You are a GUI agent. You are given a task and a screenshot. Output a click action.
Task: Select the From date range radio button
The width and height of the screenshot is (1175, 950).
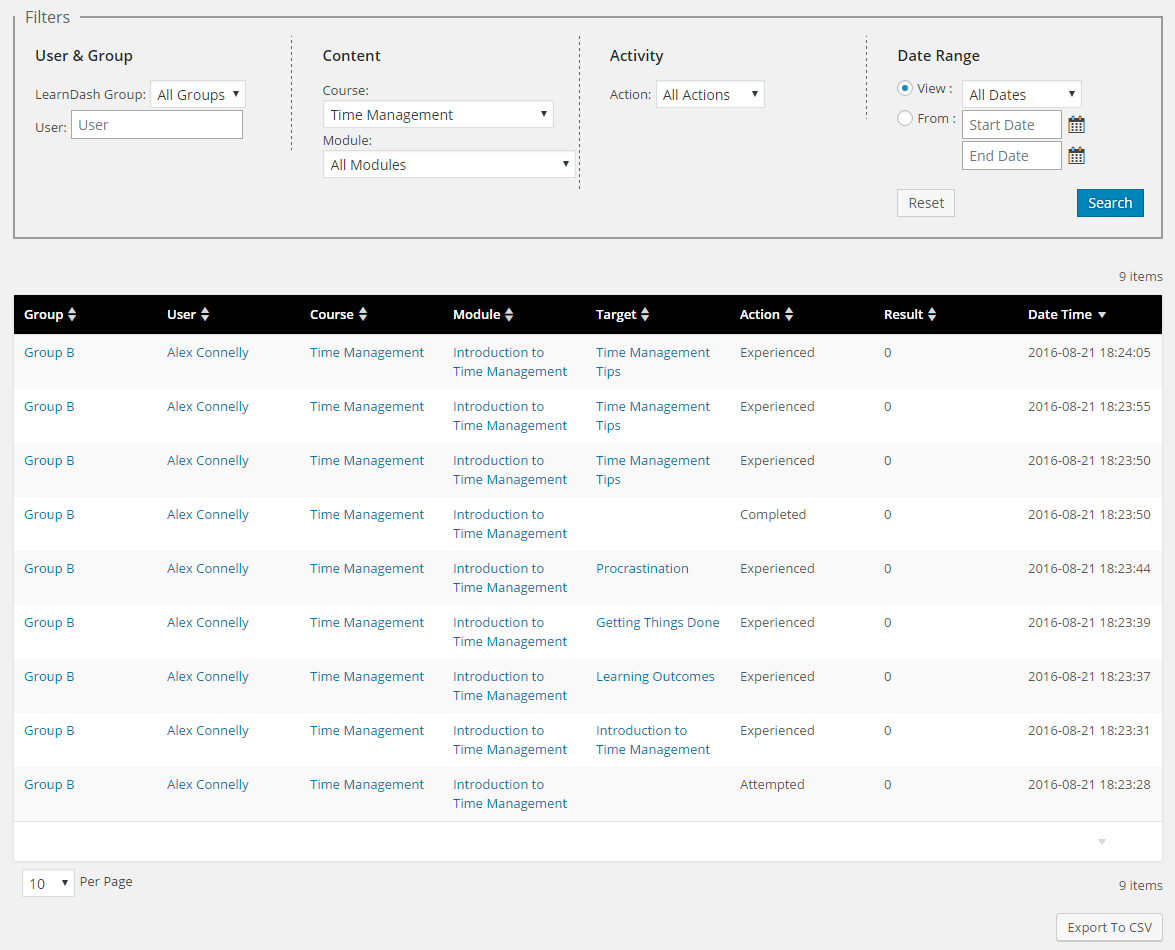coord(905,118)
